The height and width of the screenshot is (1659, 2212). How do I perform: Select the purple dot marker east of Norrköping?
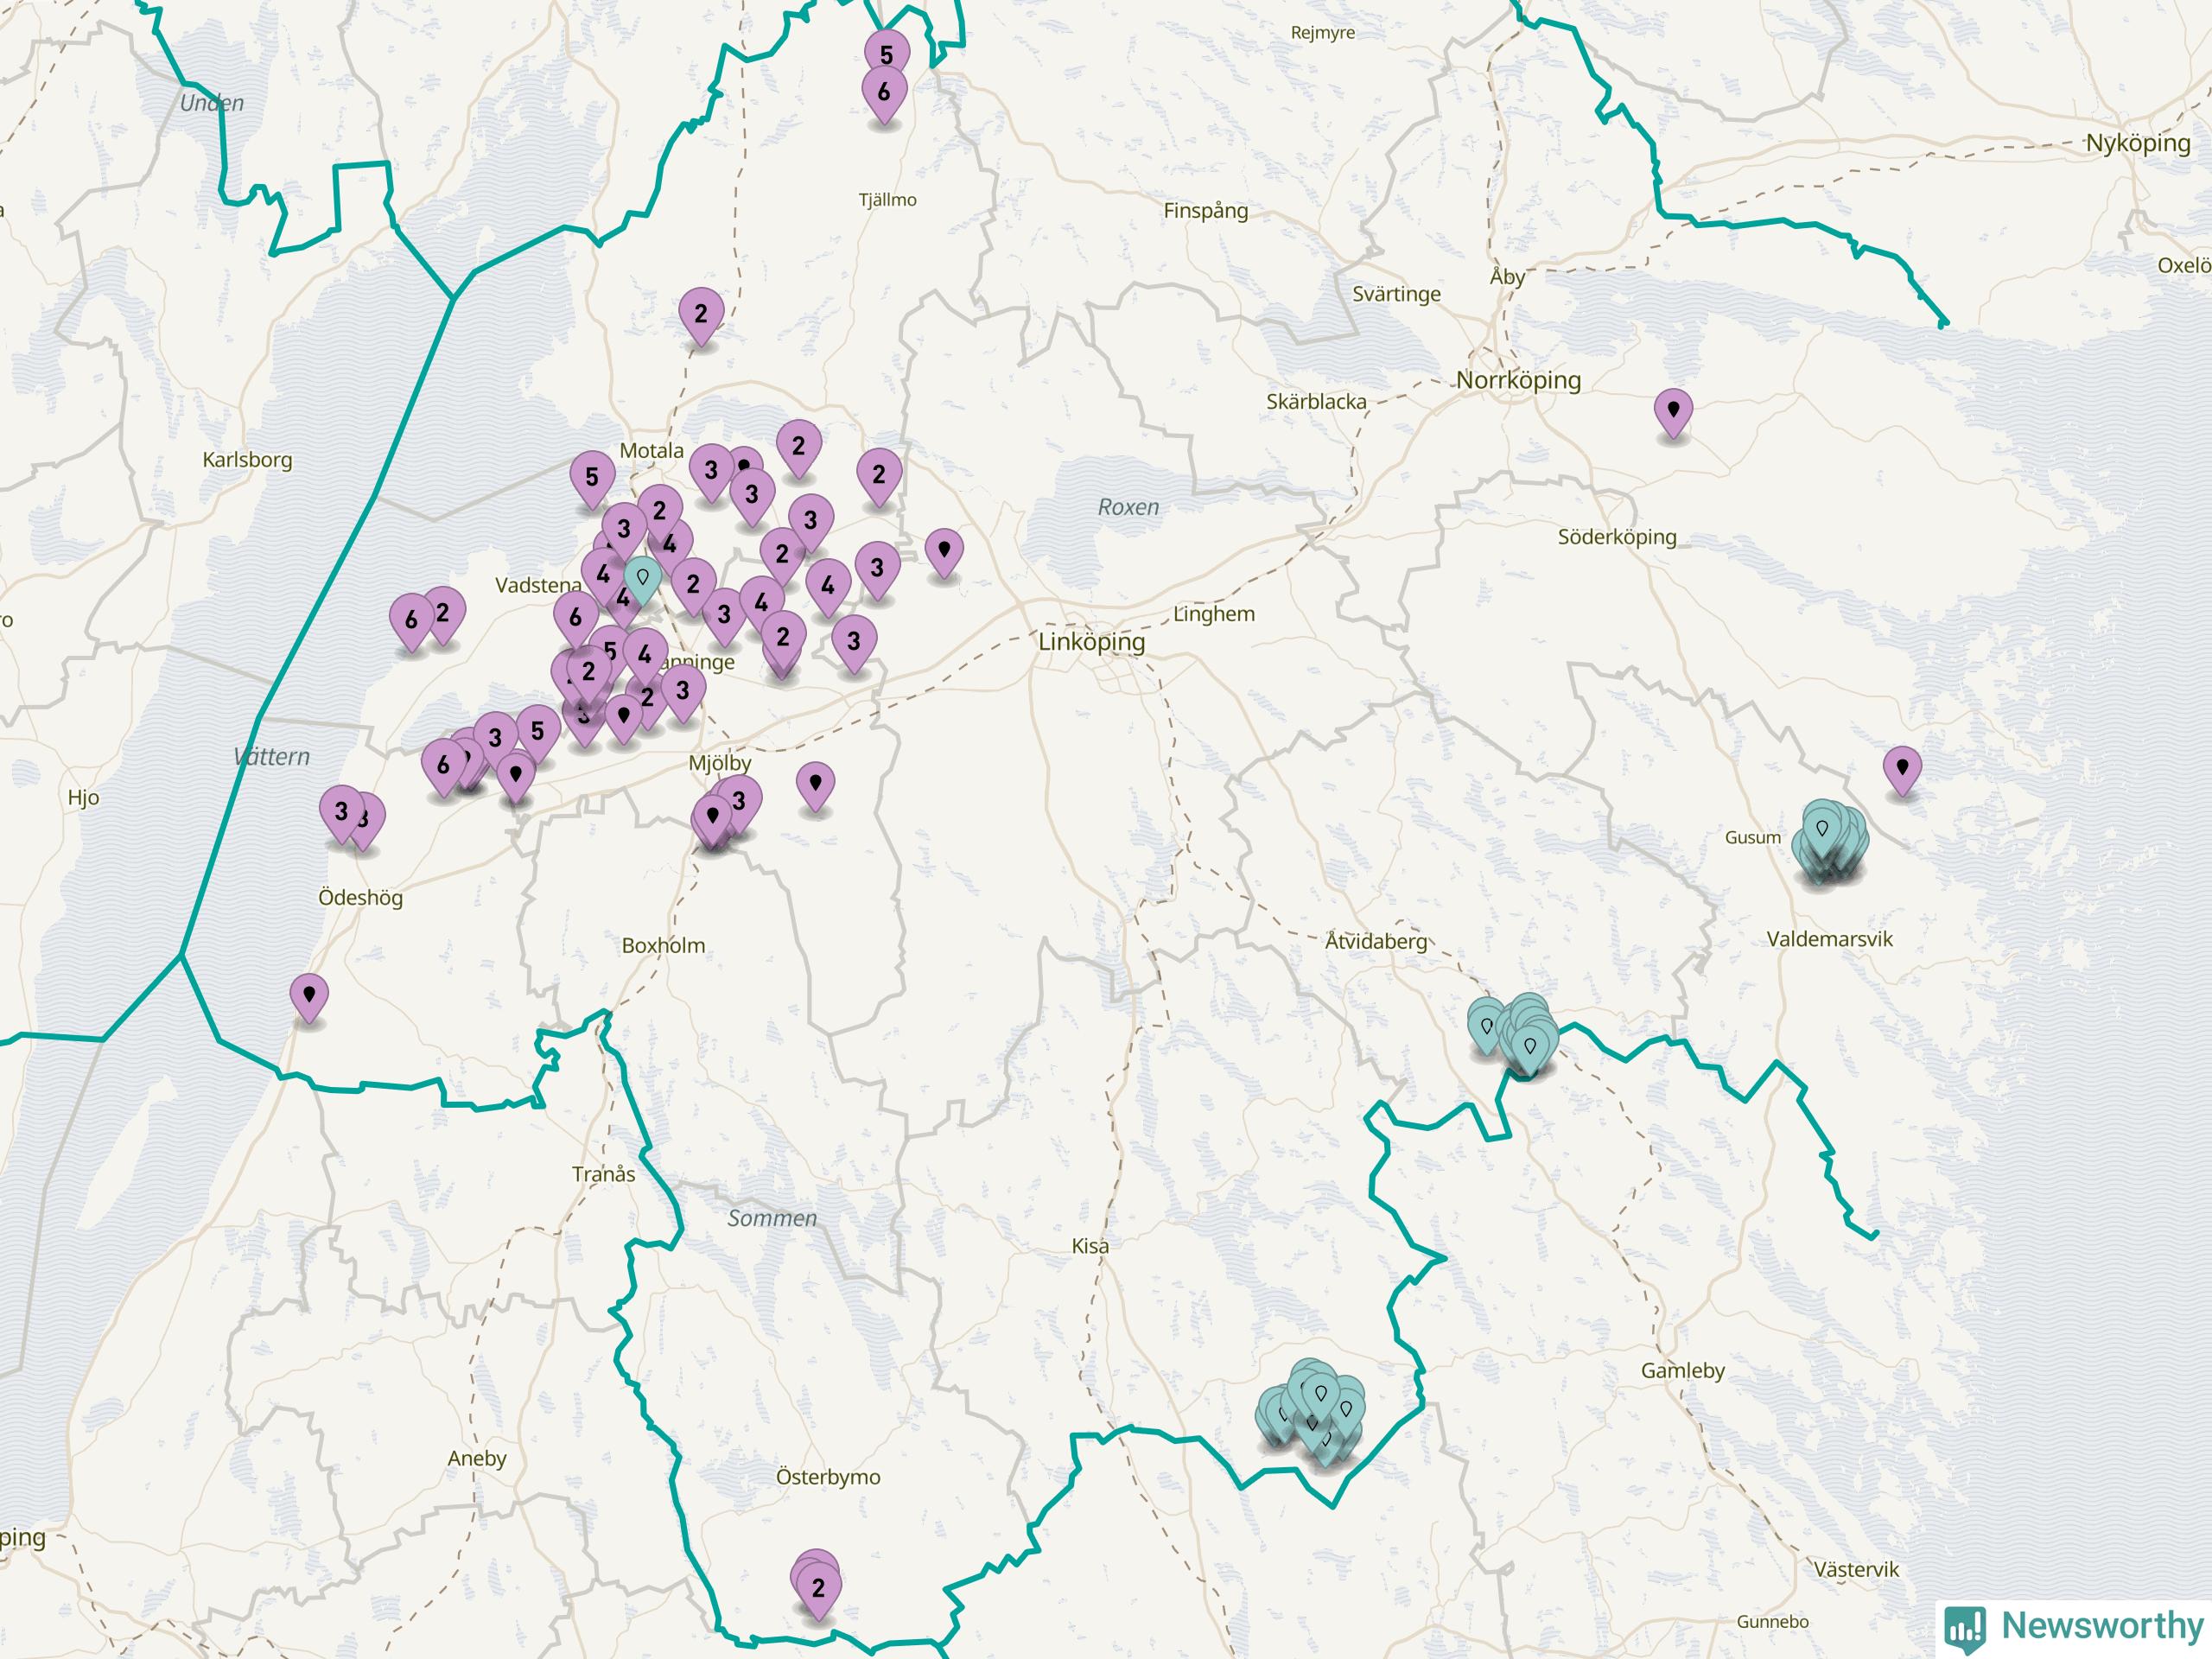[1673, 411]
